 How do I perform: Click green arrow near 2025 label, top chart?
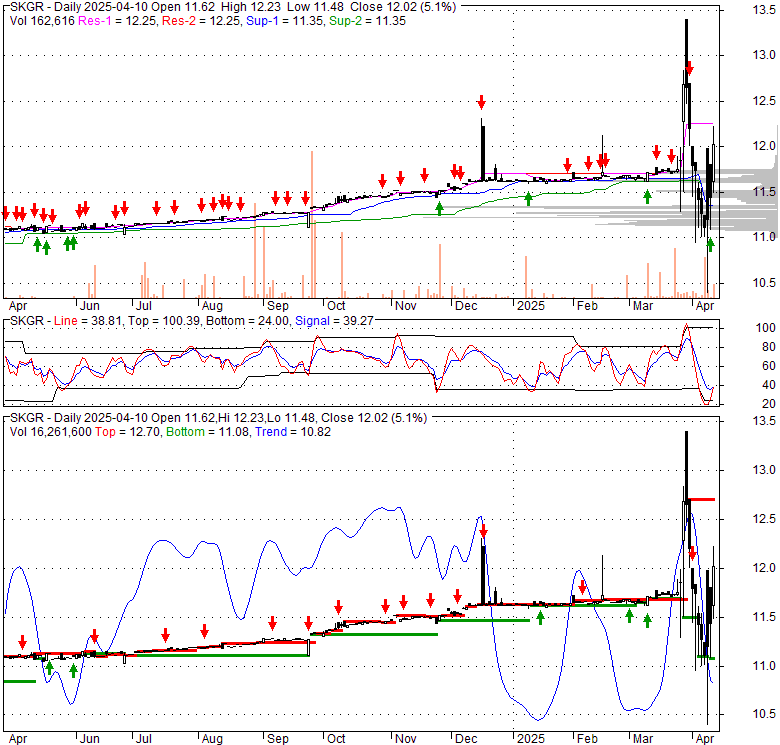[x=528, y=198]
